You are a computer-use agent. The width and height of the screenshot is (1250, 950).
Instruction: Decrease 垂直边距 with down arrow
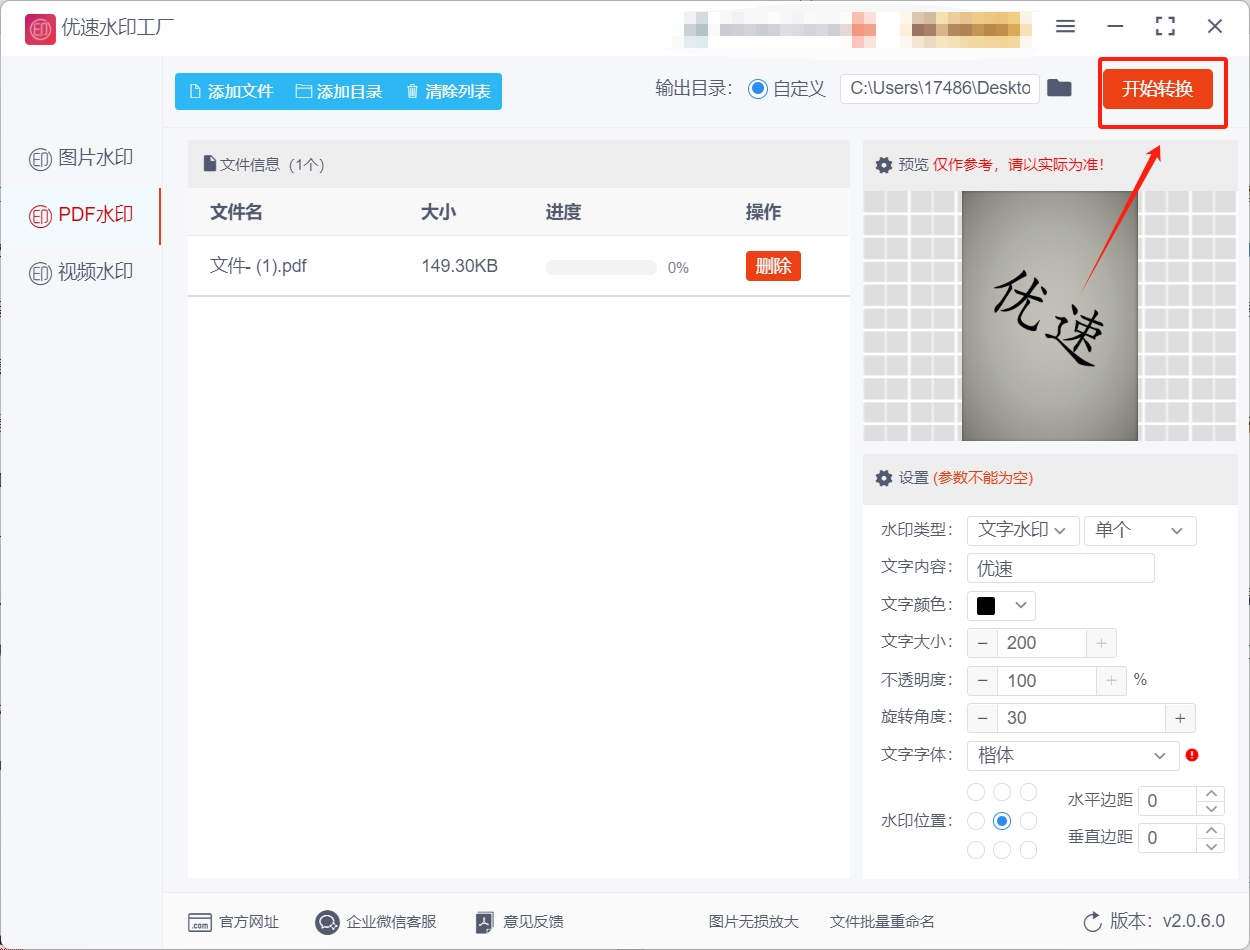(x=1211, y=845)
